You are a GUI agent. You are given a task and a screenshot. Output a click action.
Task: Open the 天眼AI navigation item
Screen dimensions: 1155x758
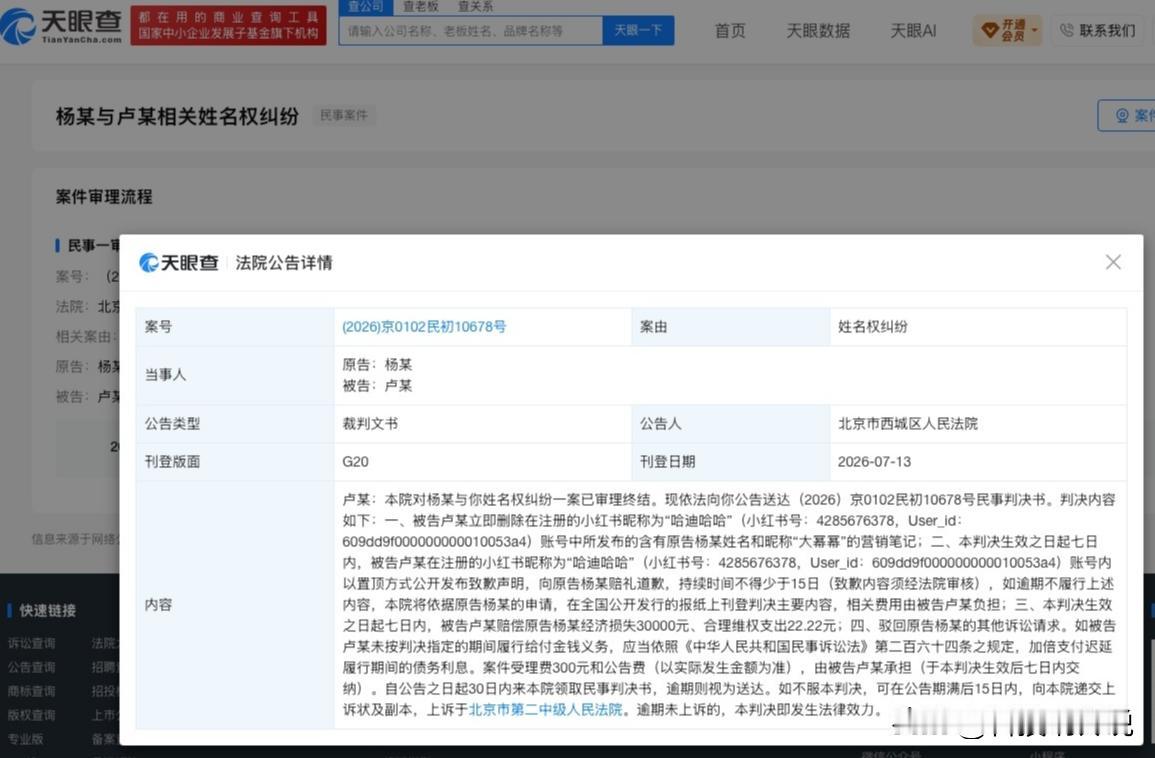click(913, 31)
